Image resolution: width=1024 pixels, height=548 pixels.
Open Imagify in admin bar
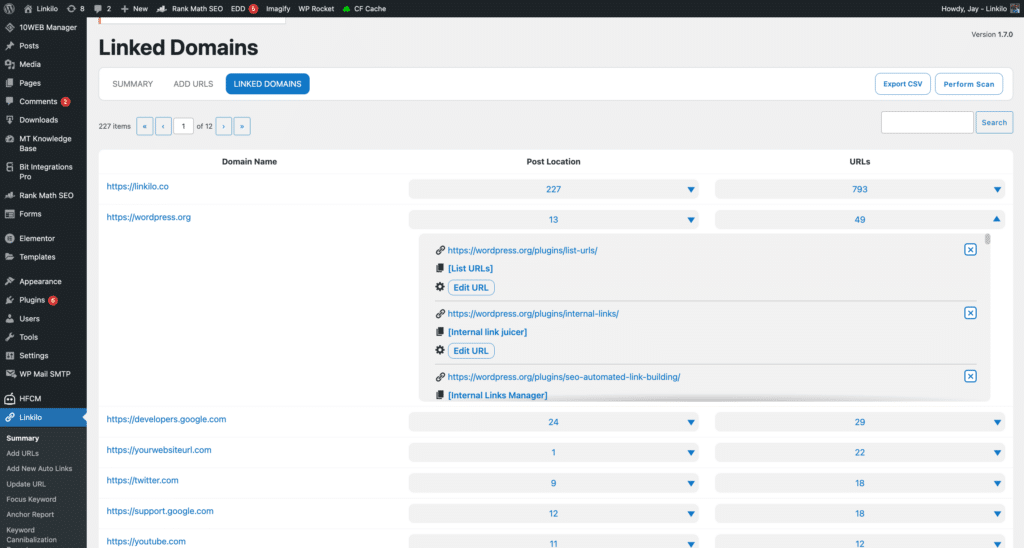click(x=278, y=8)
